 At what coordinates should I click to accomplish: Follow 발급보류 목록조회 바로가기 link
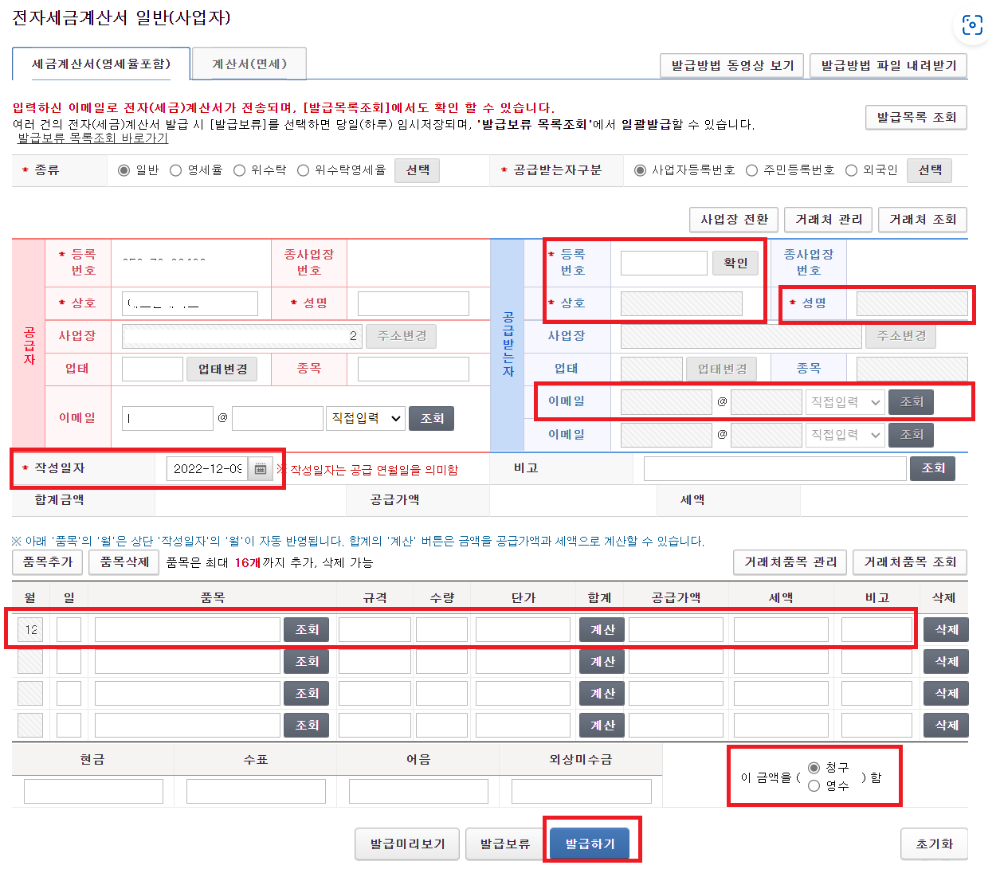click(x=93, y=138)
